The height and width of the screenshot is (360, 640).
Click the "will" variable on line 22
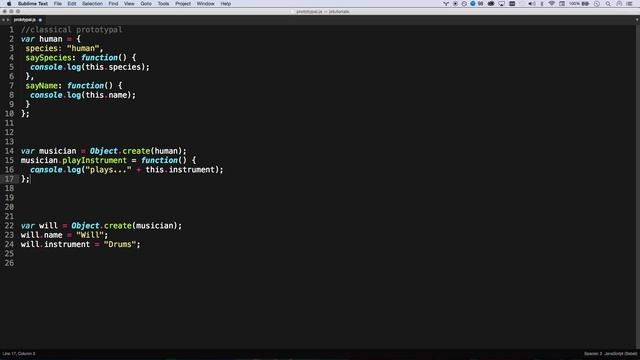click(x=48, y=226)
